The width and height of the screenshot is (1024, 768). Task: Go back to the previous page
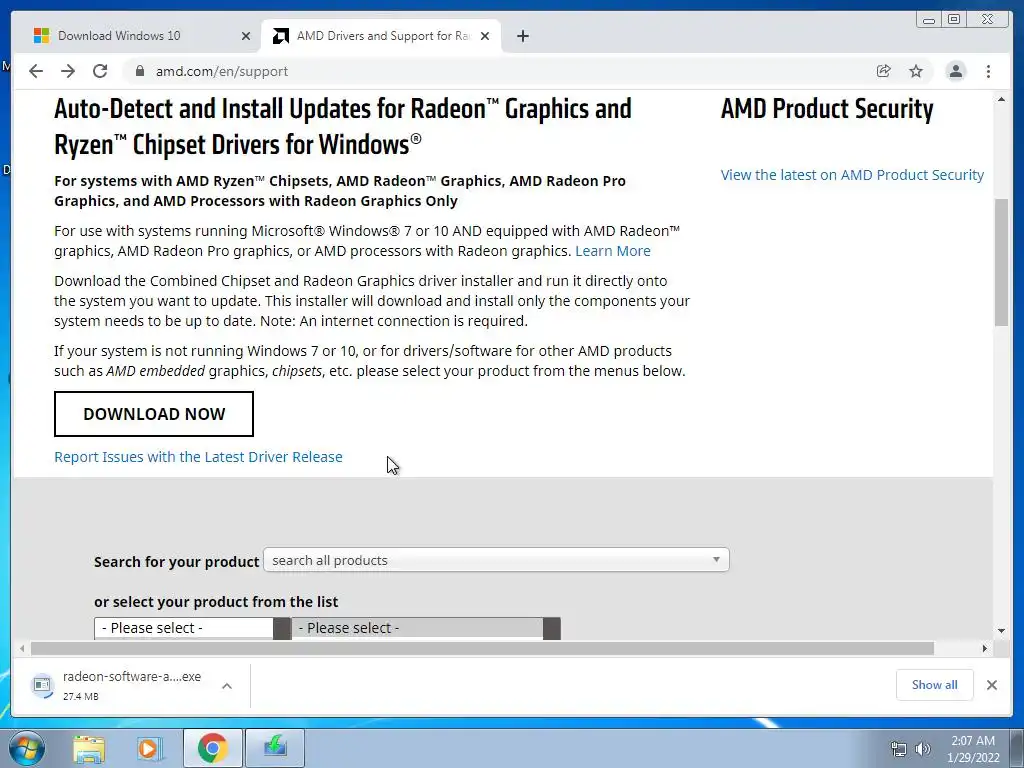36,71
